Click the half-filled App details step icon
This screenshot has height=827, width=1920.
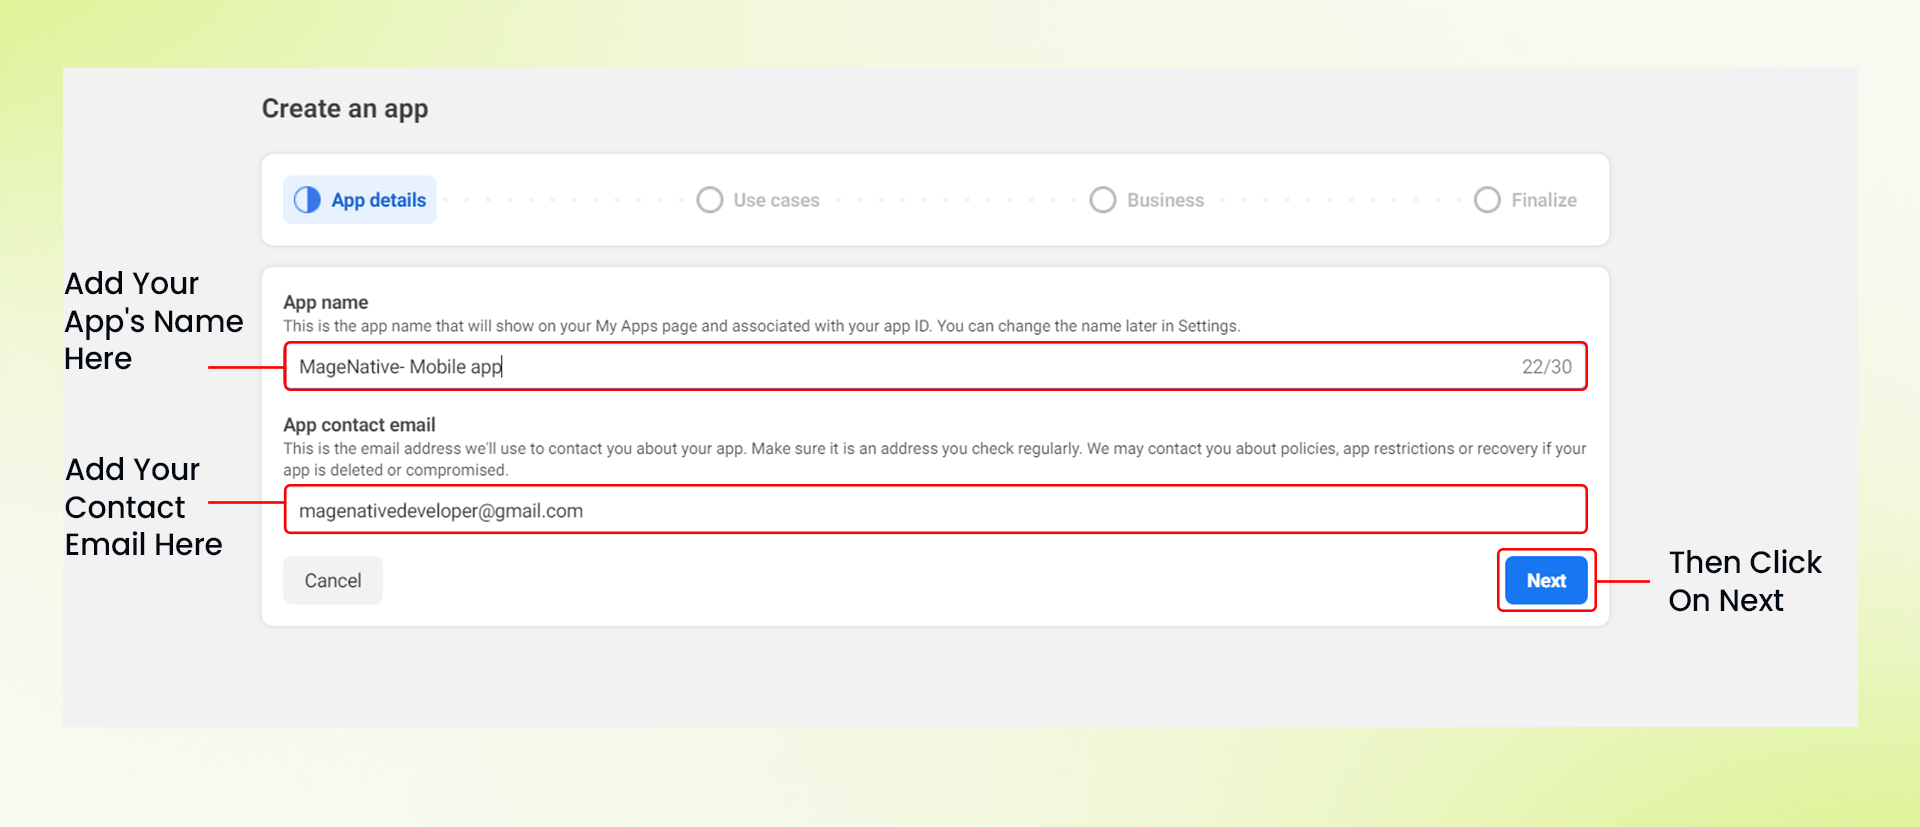[x=307, y=200]
